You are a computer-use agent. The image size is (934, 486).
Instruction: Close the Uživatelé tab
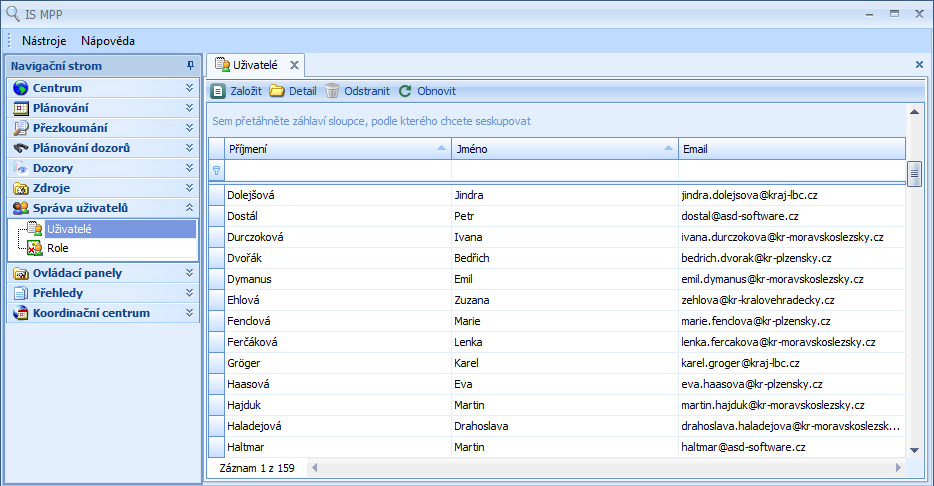pyautogui.click(x=294, y=65)
